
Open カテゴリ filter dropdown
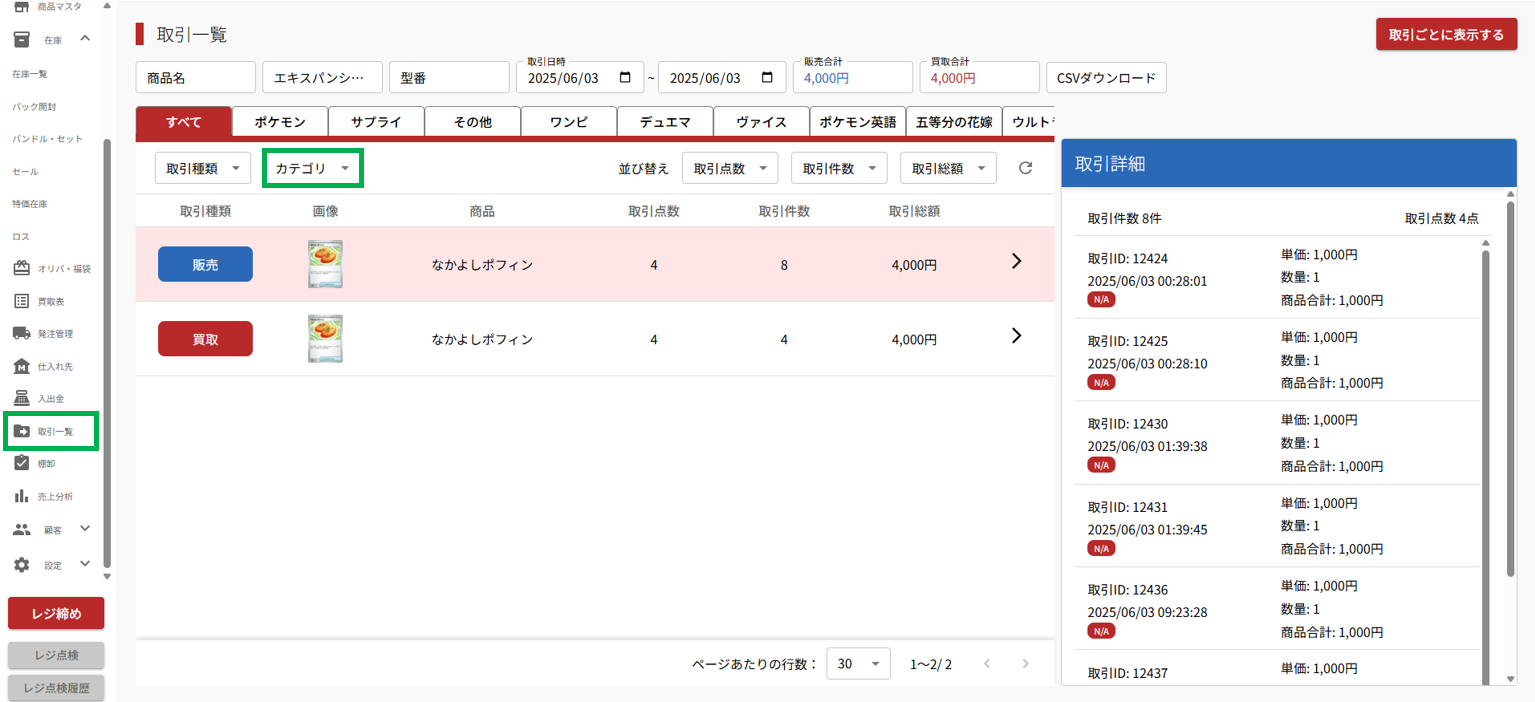(312, 169)
